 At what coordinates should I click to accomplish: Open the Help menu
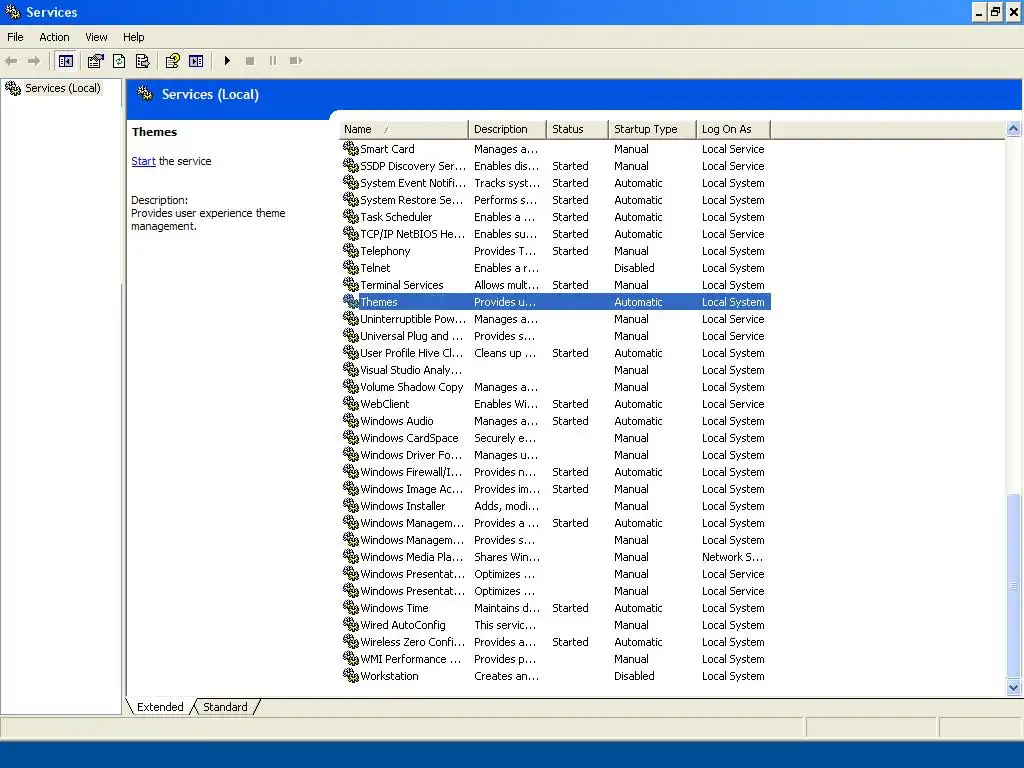pyautogui.click(x=133, y=37)
